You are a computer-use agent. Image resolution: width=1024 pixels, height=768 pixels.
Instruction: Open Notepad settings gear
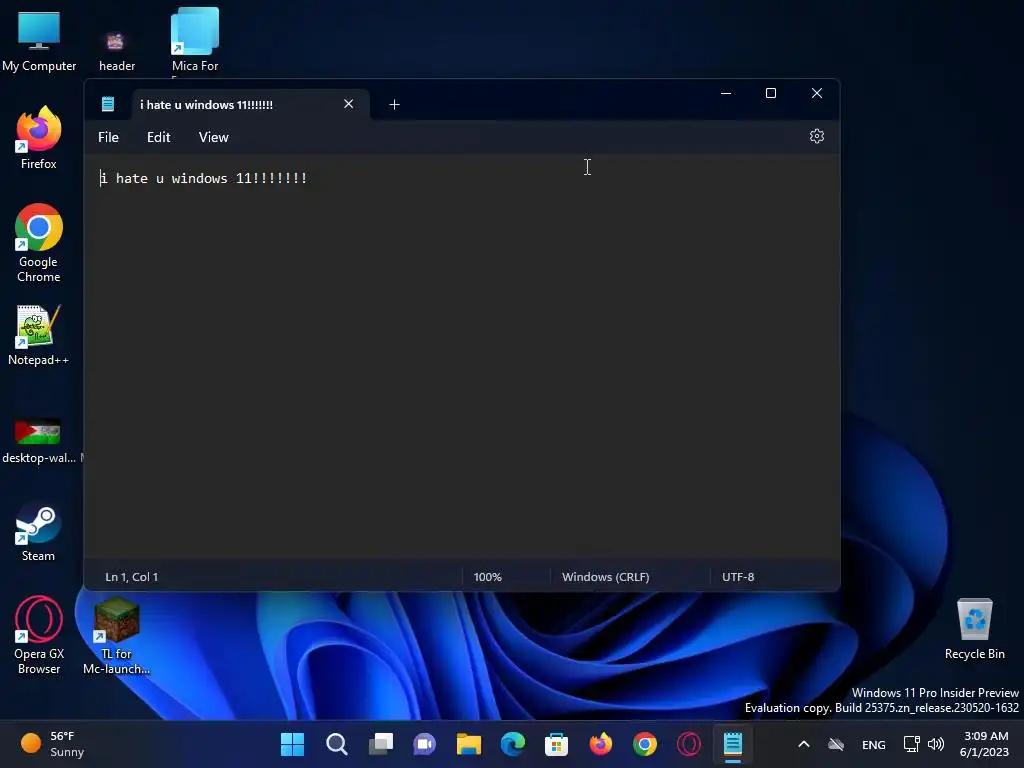click(816, 136)
